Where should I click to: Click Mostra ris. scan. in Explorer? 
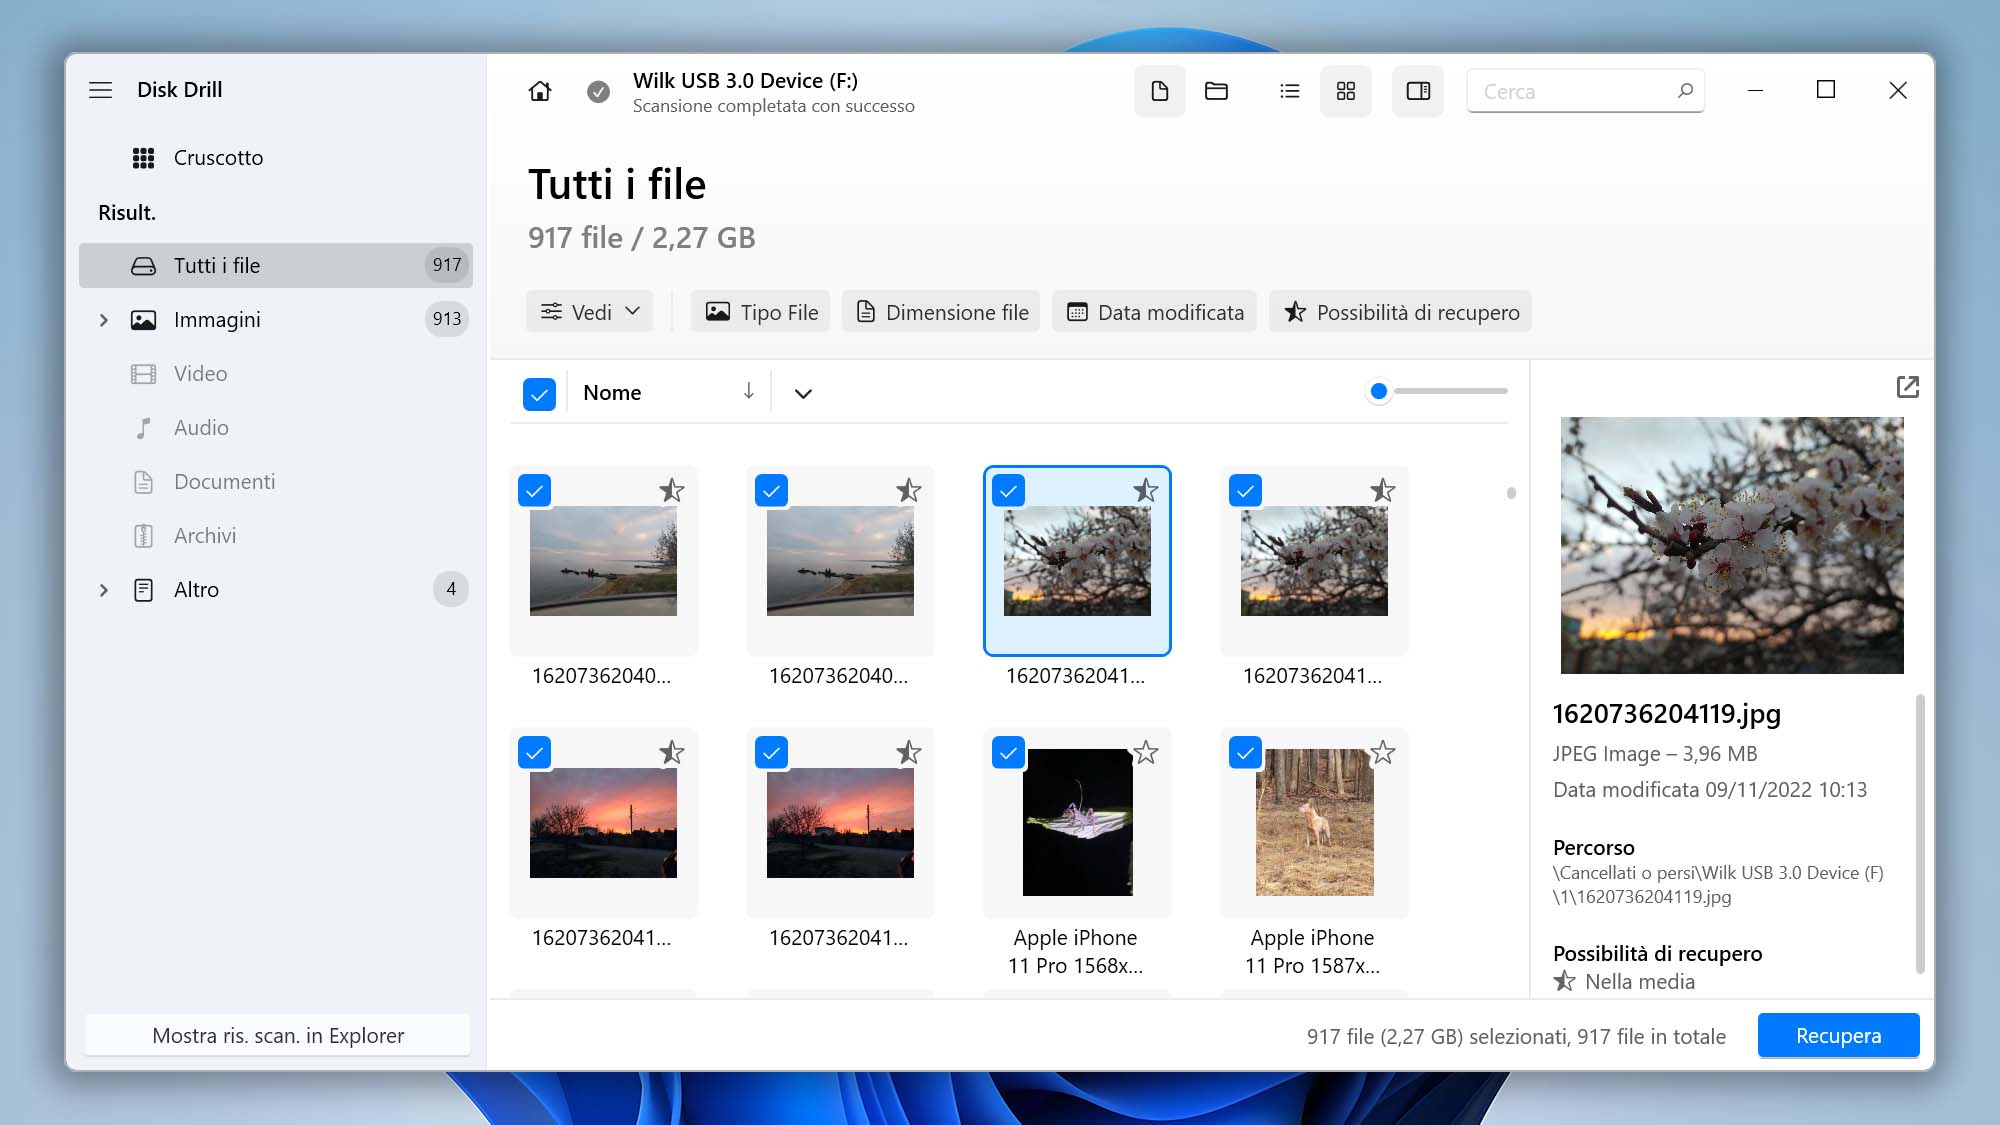[x=278, y=1036]
